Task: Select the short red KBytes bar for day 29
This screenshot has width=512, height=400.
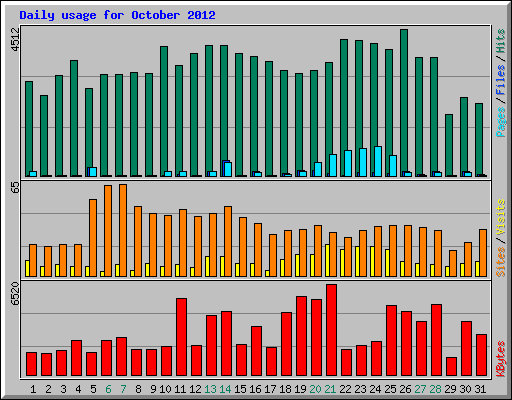Action: 452,366
